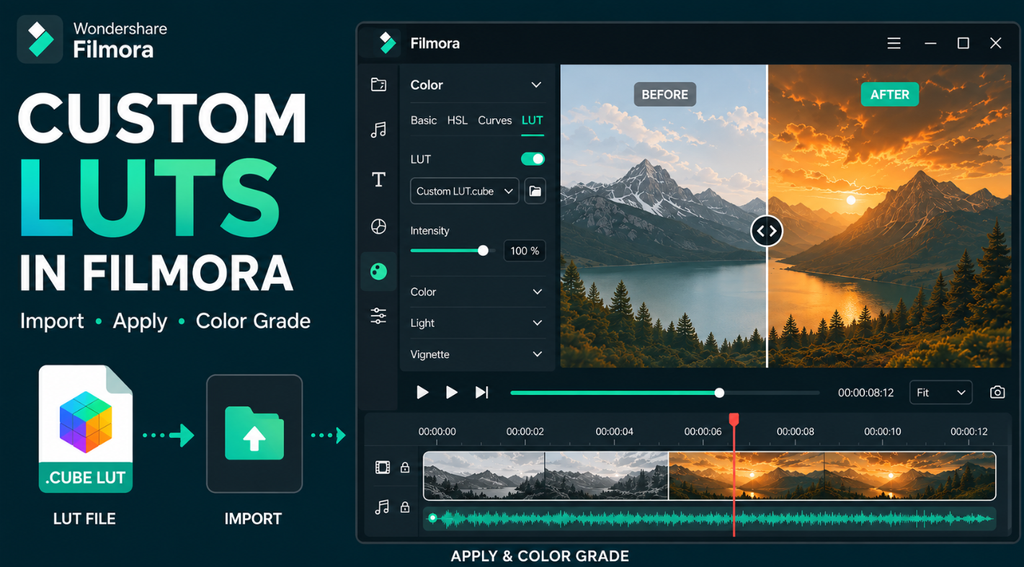Image resolution: width=1024 pixels, height=567 pixels.
Task: Play the preview with first play button
Action: click(423, 392)
